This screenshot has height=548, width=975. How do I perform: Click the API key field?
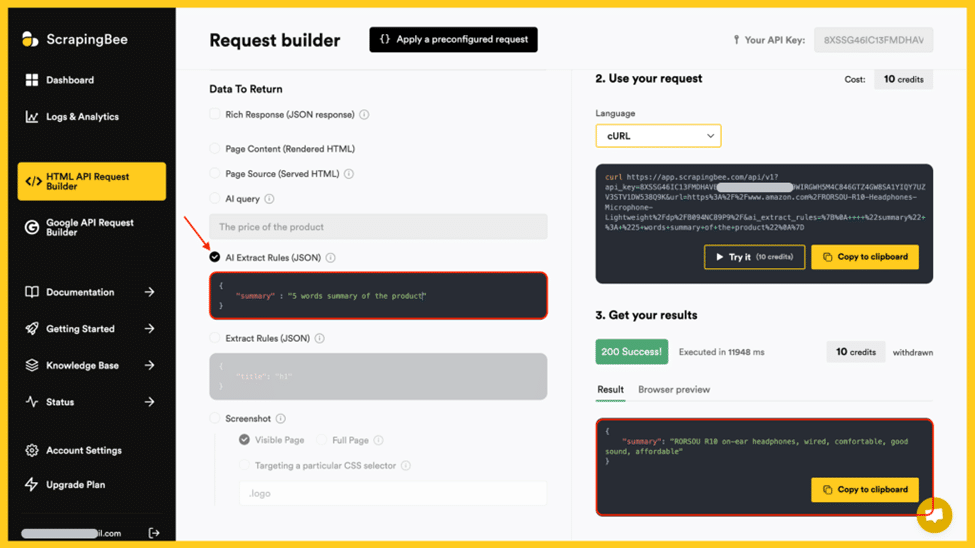pyautogui.click(x=874, y=40)
